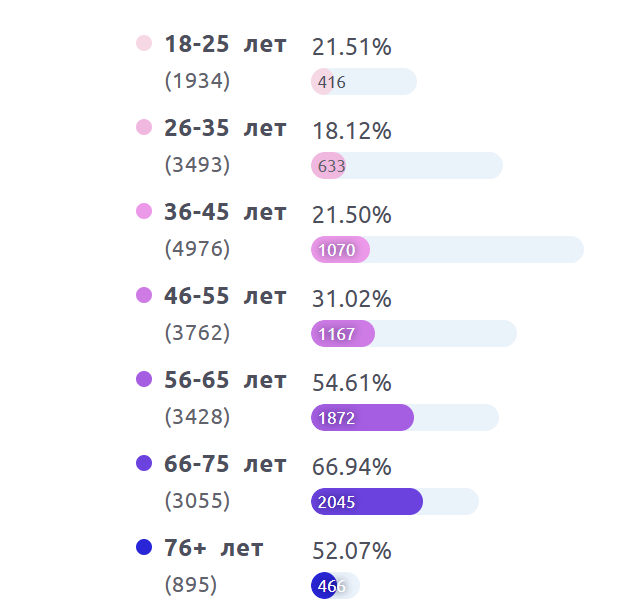Select the 18-25 лет age label
The height and width of the screenshot is (615, 630).
click(x=225, y=44)
